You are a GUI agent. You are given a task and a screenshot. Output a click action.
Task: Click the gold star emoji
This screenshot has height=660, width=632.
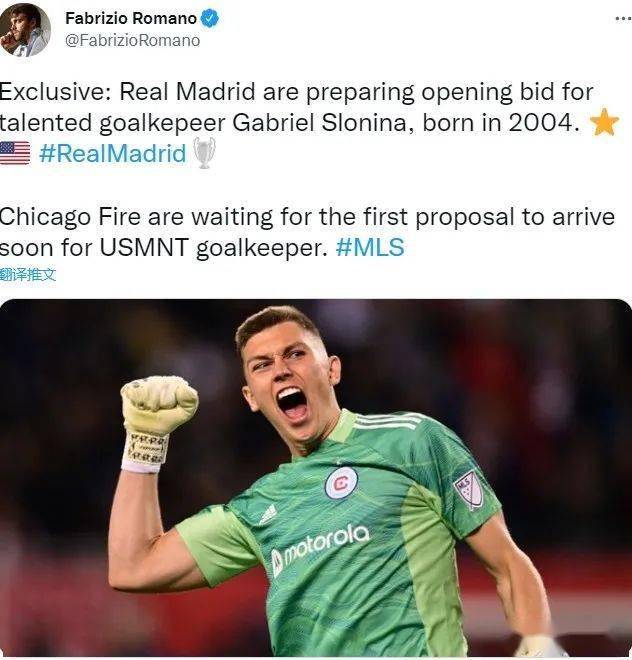(x=604, y=122)
